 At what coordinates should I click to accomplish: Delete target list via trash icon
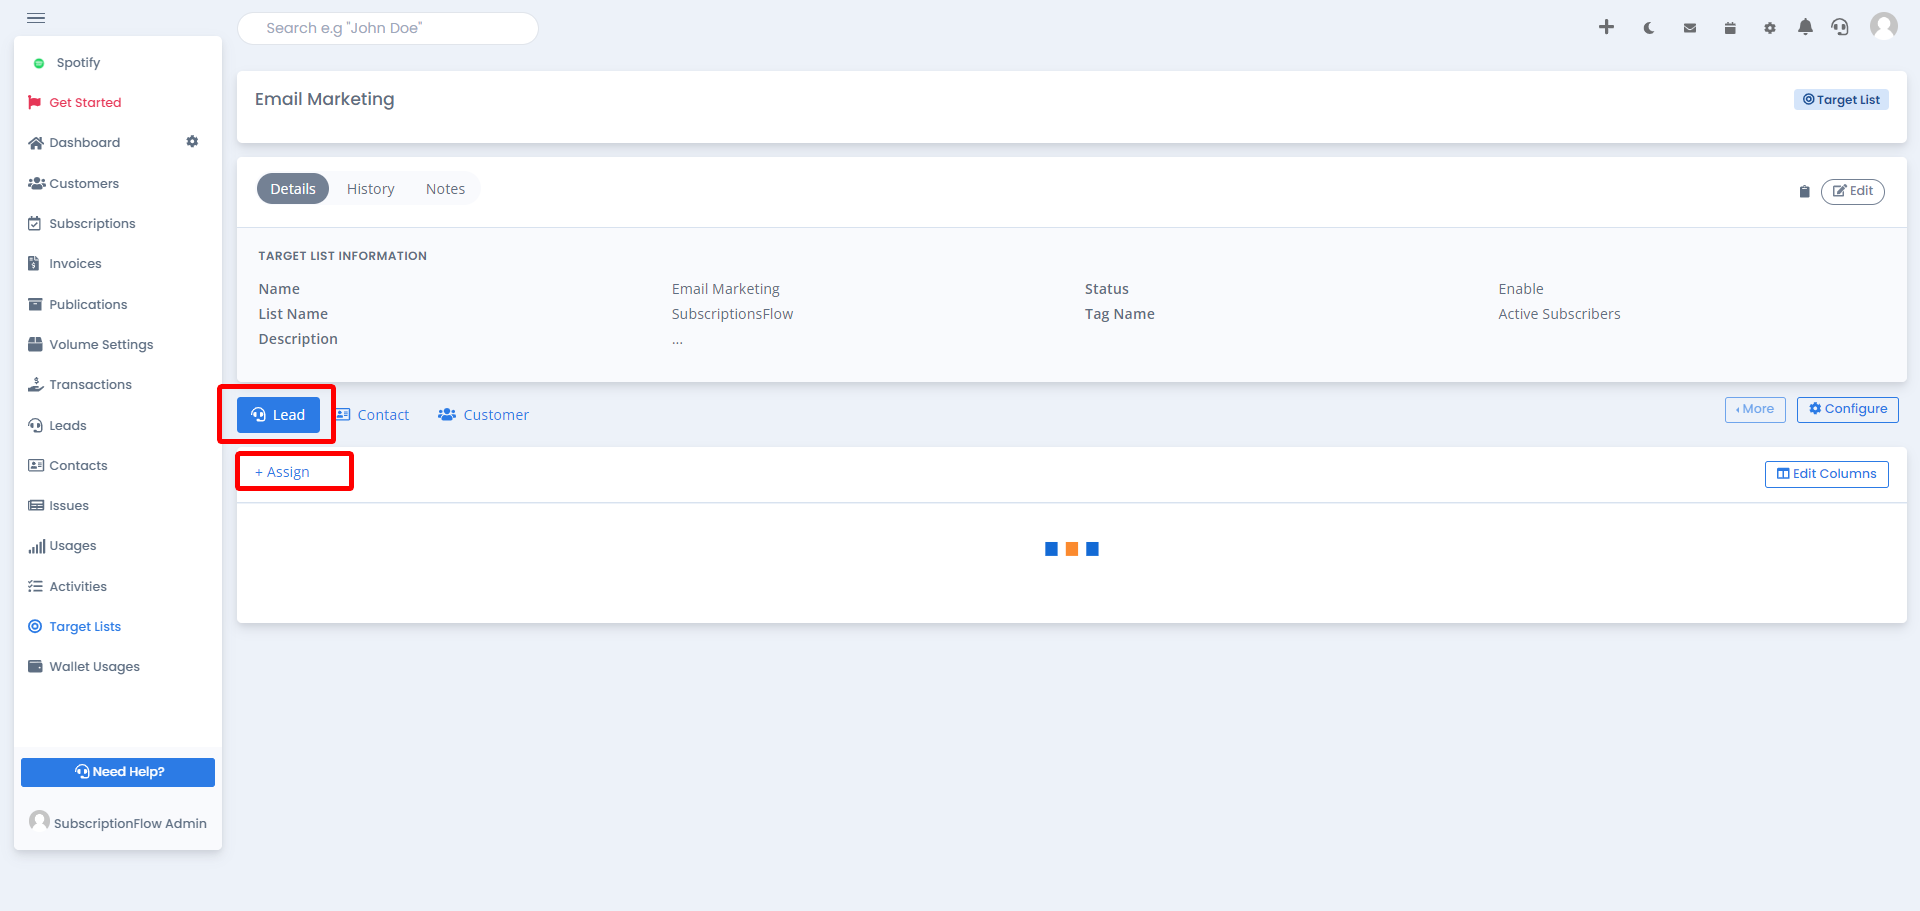coord(1805,191)
